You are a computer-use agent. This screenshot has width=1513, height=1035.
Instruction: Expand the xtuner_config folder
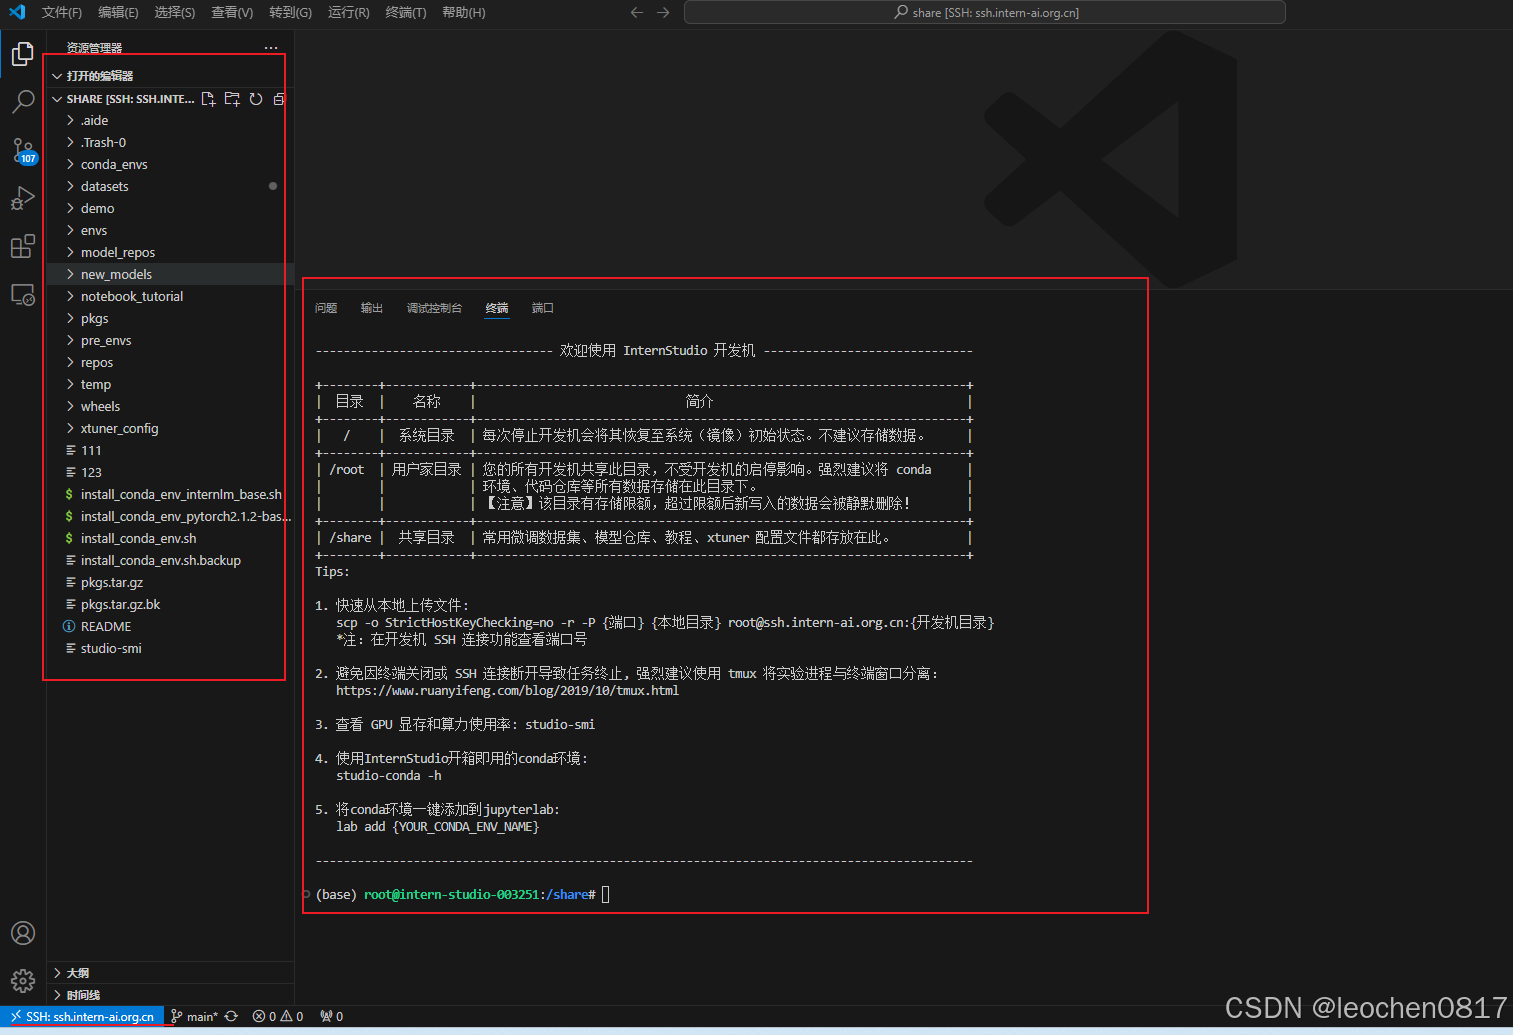(x=170, y=428)
